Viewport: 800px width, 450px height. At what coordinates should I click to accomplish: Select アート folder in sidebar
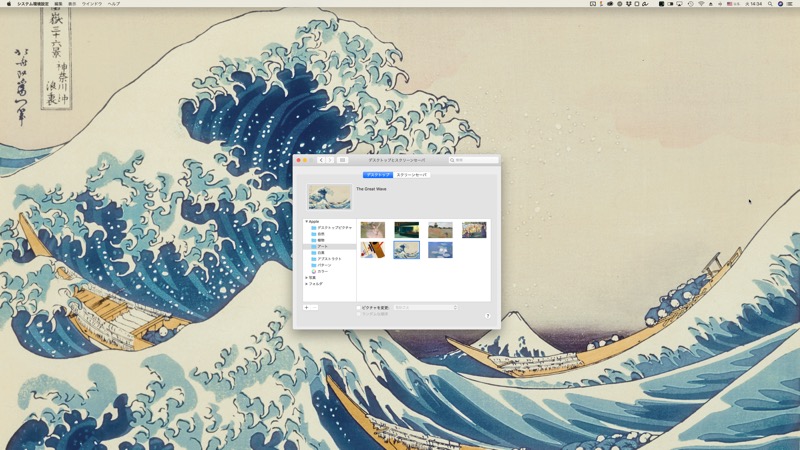[x=329, y=246]
